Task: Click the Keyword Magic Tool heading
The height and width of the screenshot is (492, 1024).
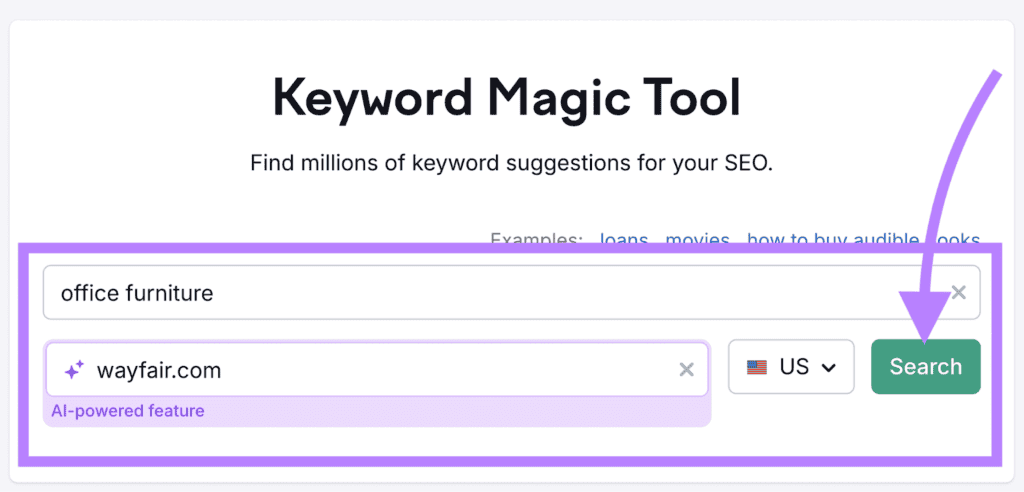Action: [x=506, y=99]
